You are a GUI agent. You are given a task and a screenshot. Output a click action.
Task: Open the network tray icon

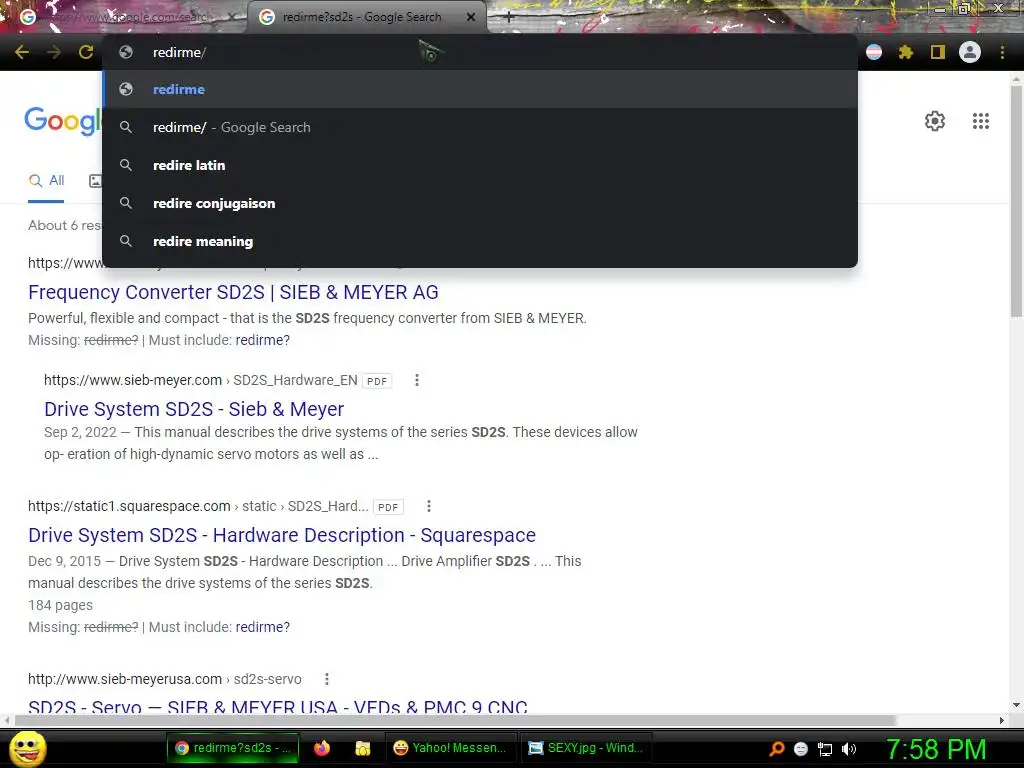tap(825, 749)
